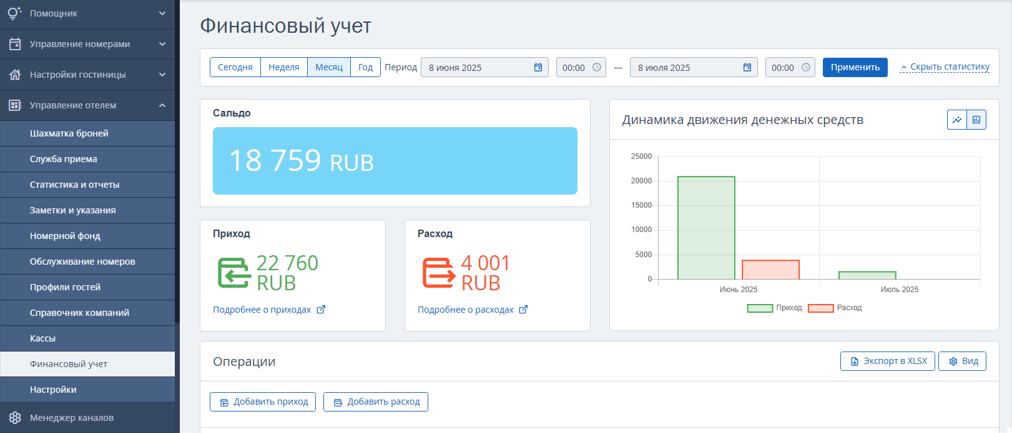This screenshot has width=1012, height=433.
Task: Open Статистика и отчеты
Action: (x=87, y=185)
